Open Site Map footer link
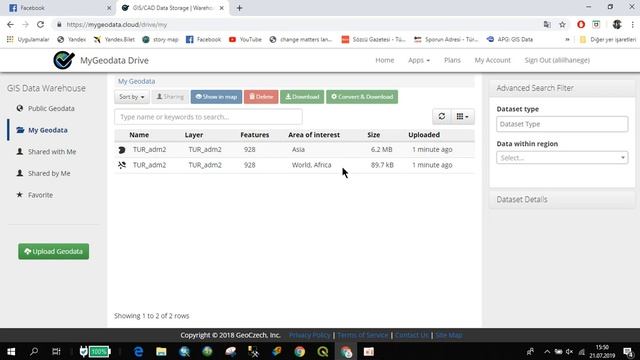640x360 pixels. coord(449,335)
